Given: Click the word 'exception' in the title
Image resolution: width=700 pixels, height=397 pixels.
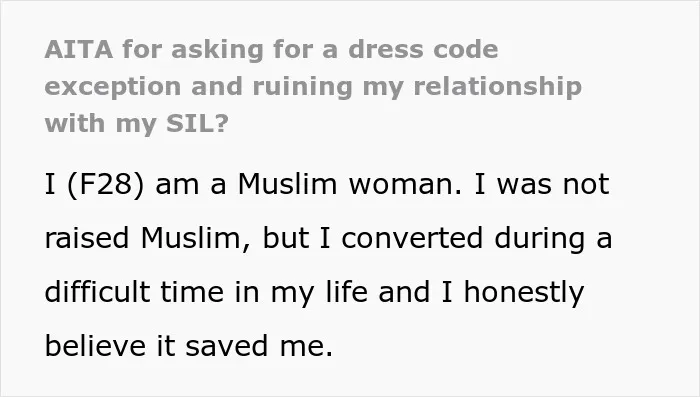Looking at the screenshot, I should (112, 87).
